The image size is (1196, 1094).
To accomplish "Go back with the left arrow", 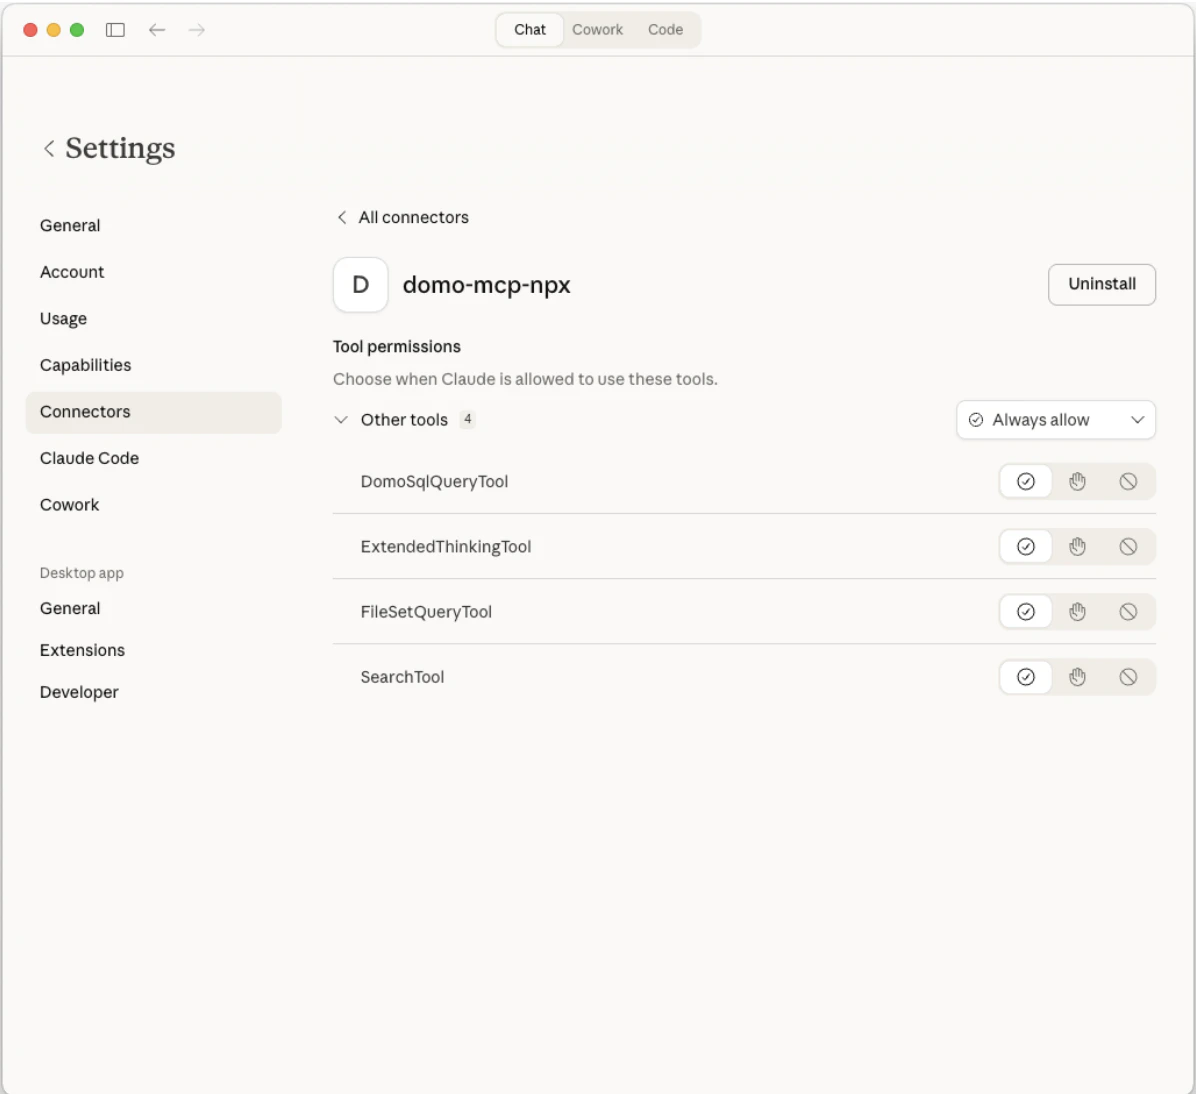I will point(157,30).
